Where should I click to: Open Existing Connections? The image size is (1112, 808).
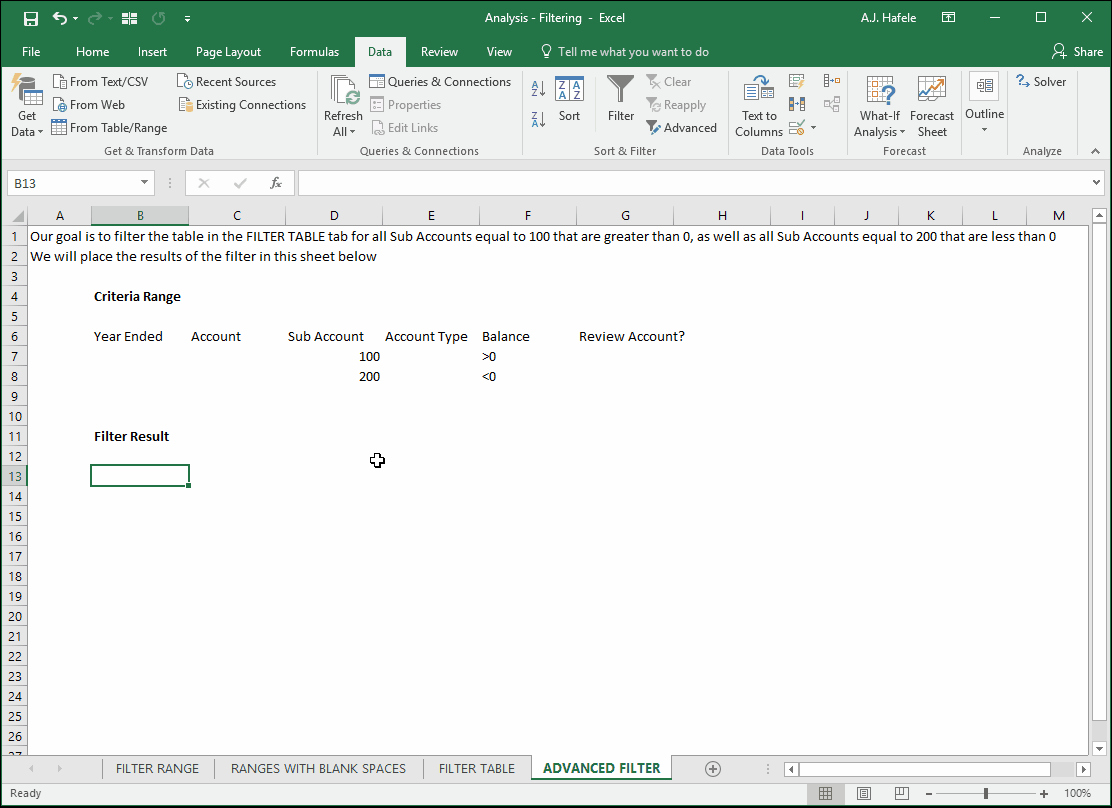(243, 104)
